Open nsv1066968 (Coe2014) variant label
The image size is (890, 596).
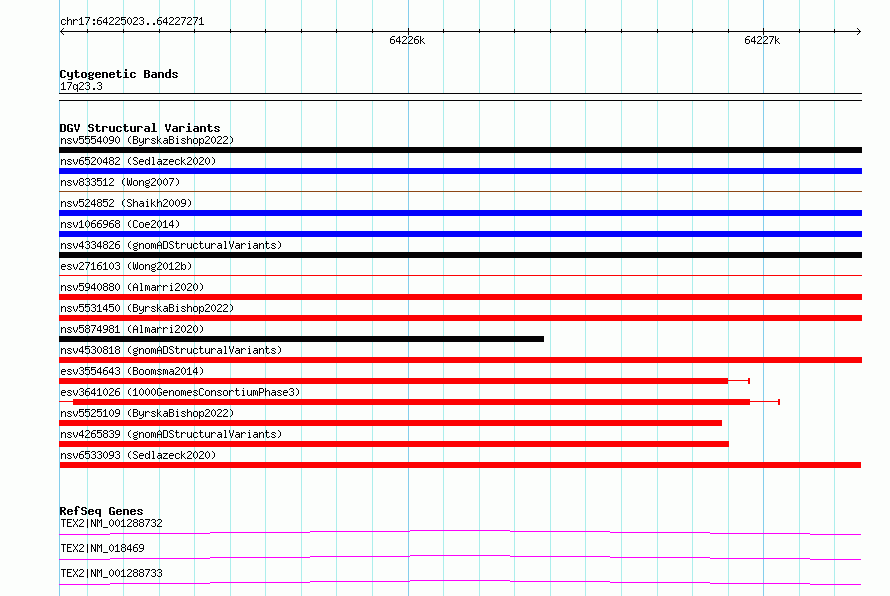click(120, 224)
